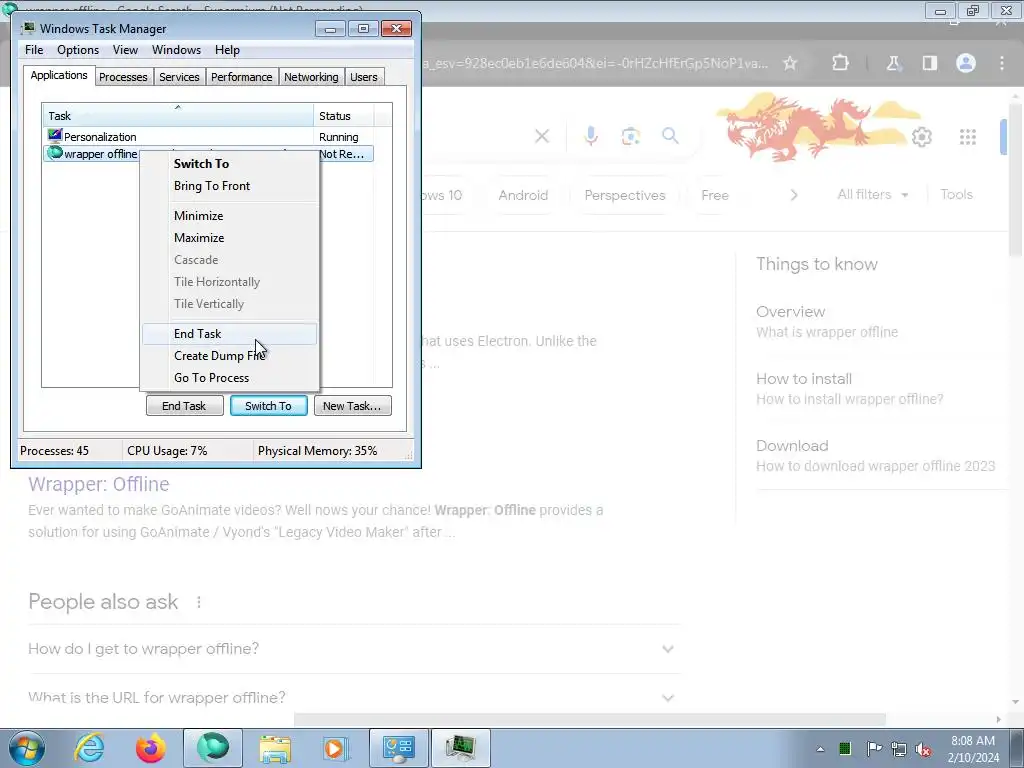The image size is (1024, 768).
Task: Select Minimize in the context menu
Action: [229, 216]
